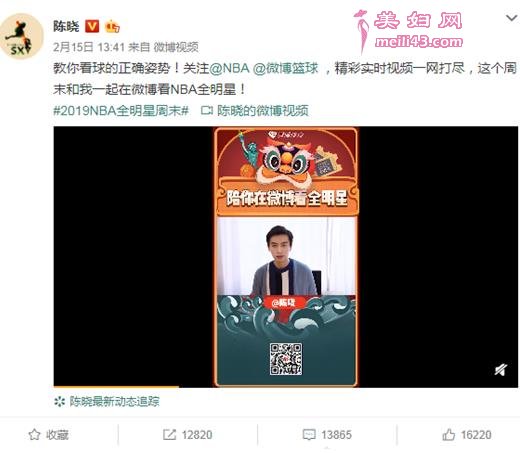Click the 2月15日 13:41 timestamp
Image resolution: width=520 pixels, height=453 pixels.
(89, 47)
